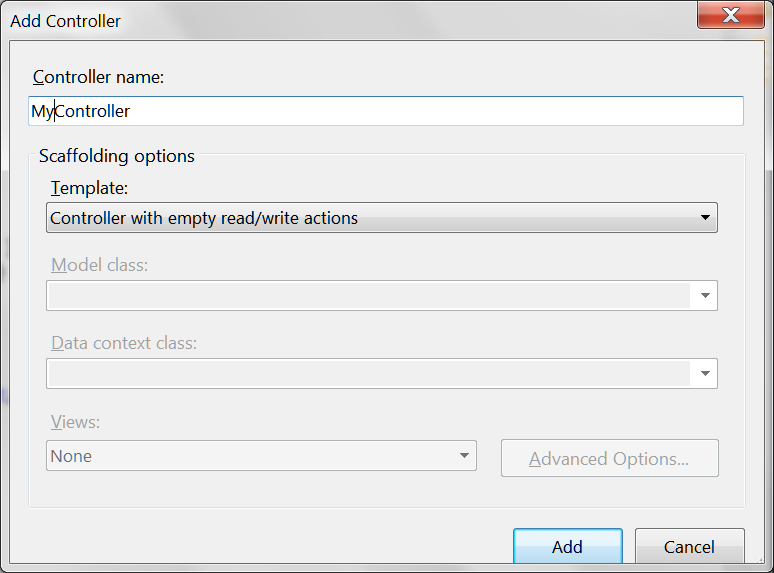
Task: Cancel the Add Controller dialog
Action: [x=689, y=547]
